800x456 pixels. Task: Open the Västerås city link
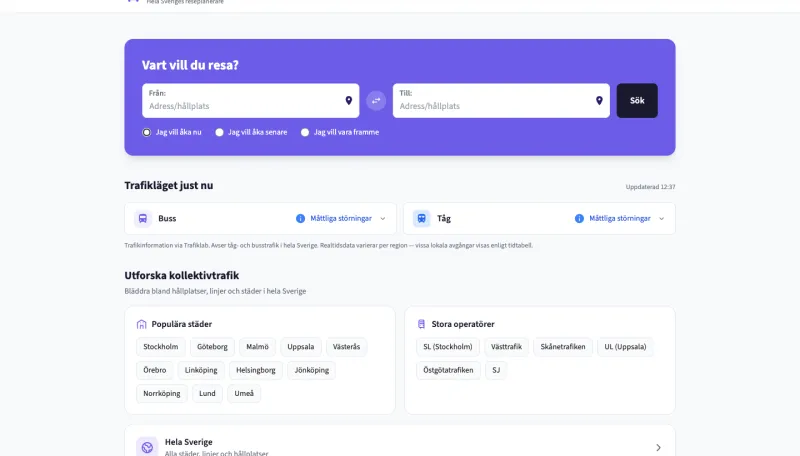[x=346, y=347]
